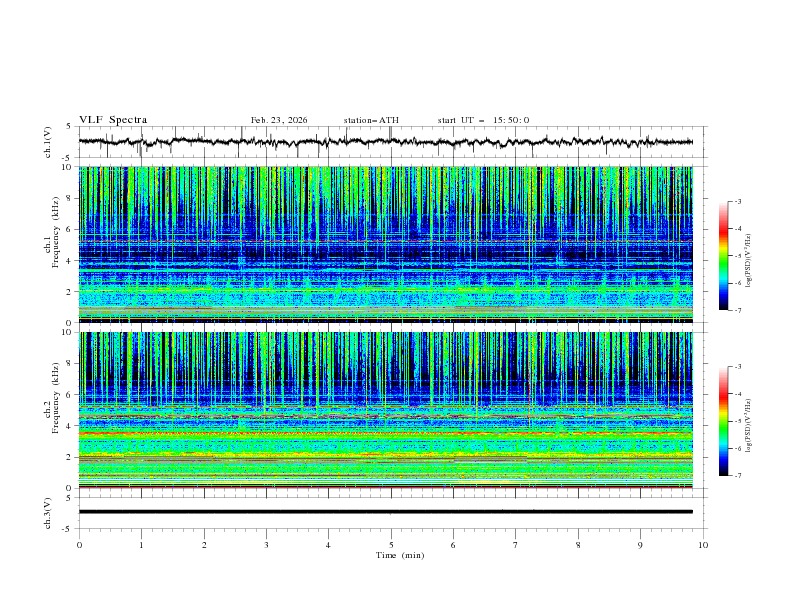Click the time axis tick label "0"
This screenshot has width=792, height=612.
[x=79, y=545]
